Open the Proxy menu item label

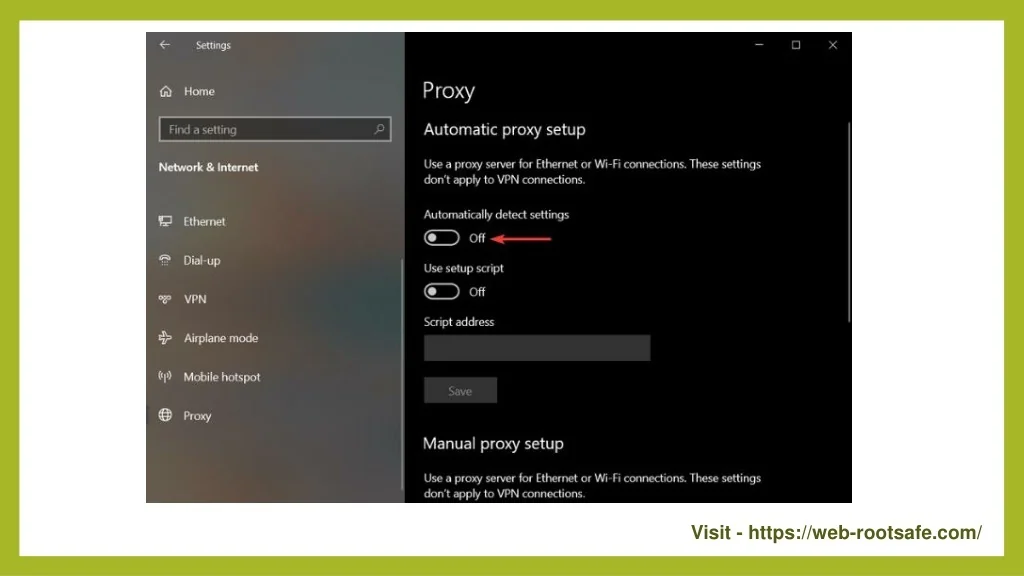(197, 416)
